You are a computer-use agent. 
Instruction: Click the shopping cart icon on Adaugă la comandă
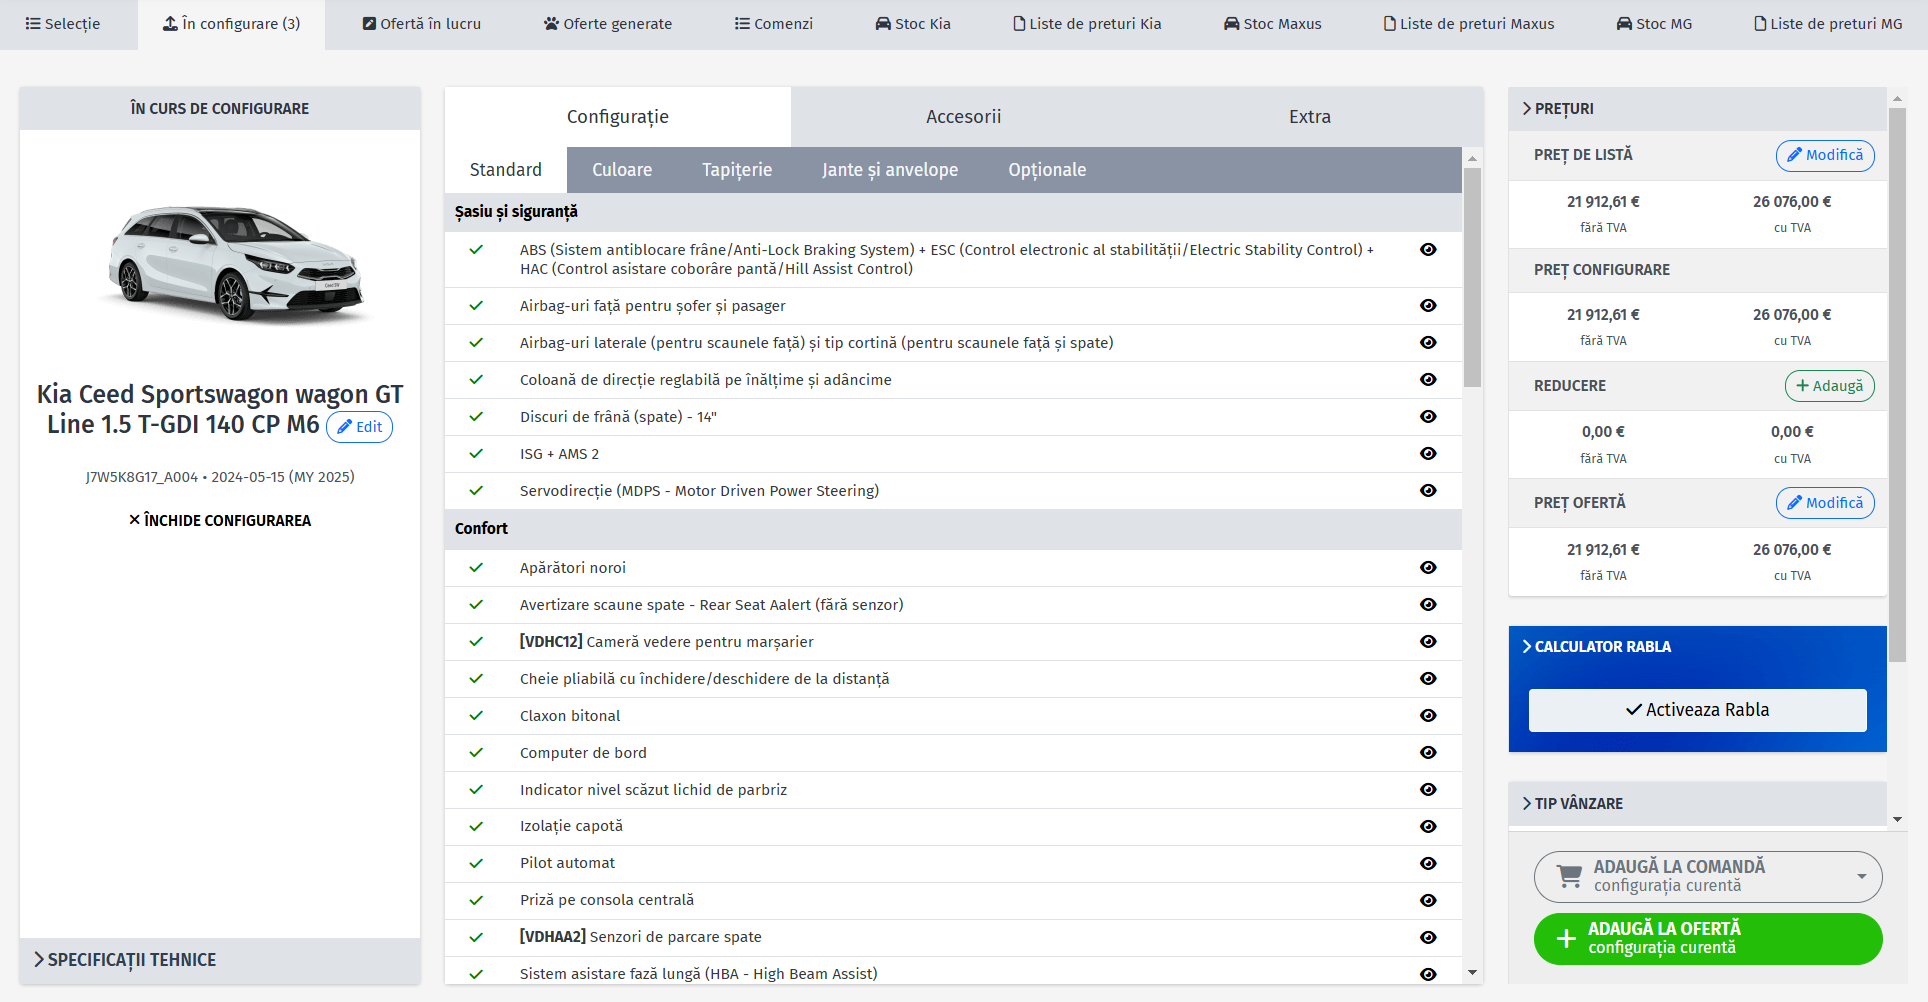(x=1570, y=877)
